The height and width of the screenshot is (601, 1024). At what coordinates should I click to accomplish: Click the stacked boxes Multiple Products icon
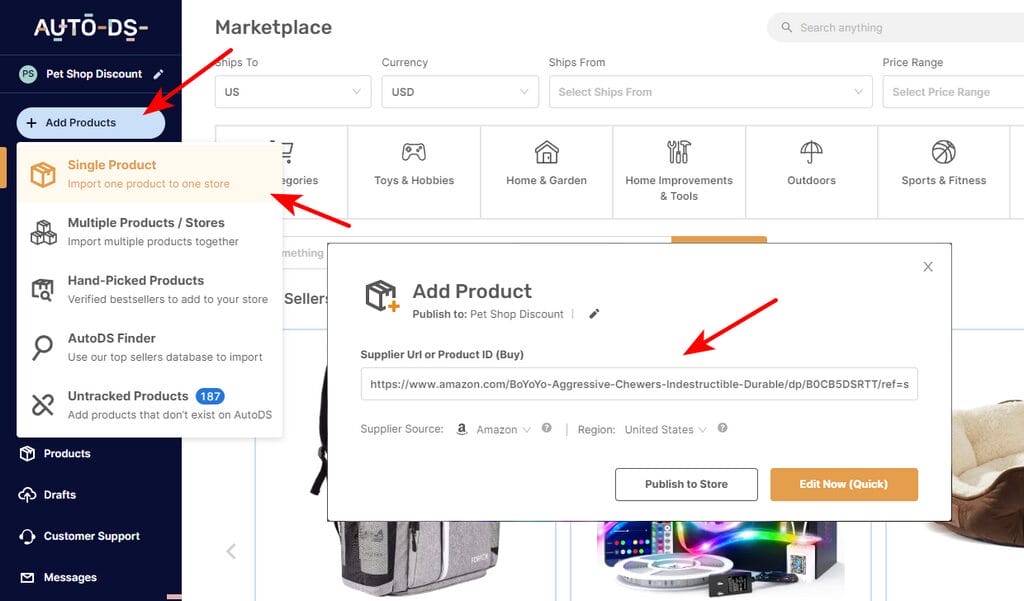tap(43, 233)
